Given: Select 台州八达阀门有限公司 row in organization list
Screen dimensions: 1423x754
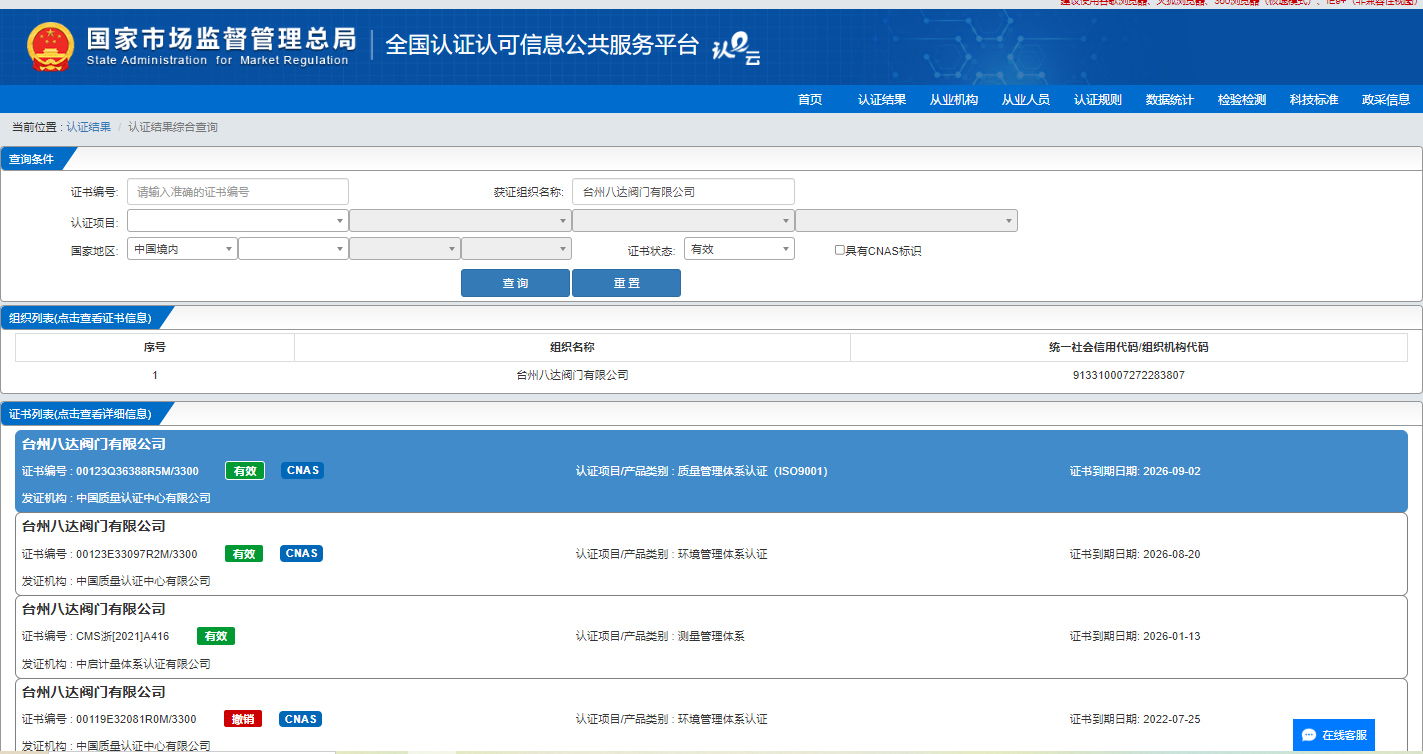Looking at the screenshot, I should point(572,375).
